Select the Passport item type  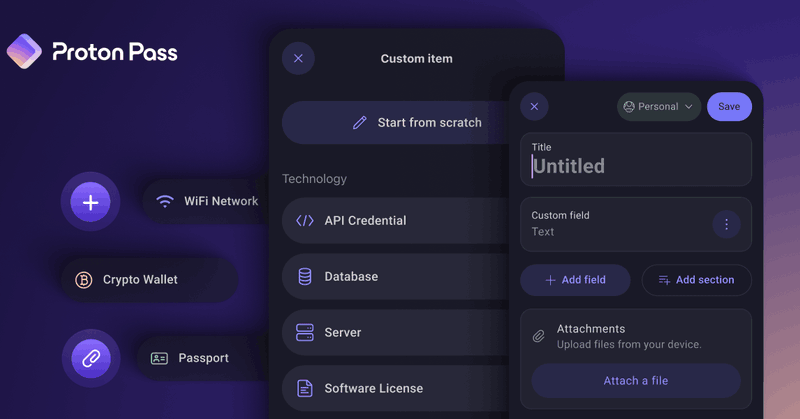203,358
